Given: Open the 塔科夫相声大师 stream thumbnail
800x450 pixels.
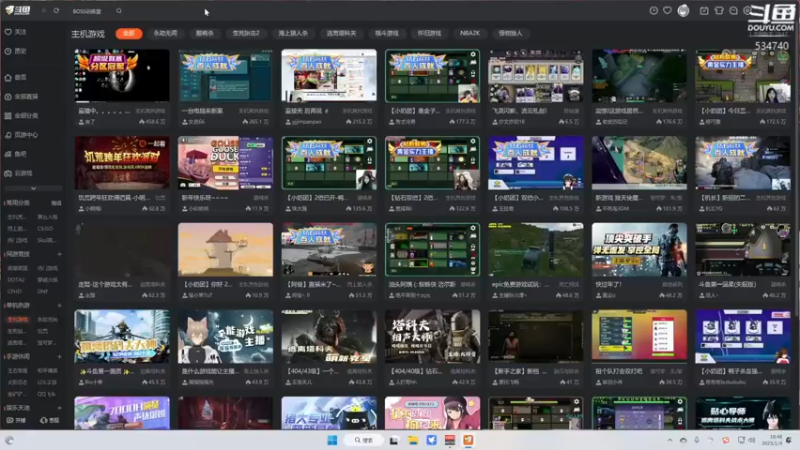Looking at the screenshot, I should [432, 336].
